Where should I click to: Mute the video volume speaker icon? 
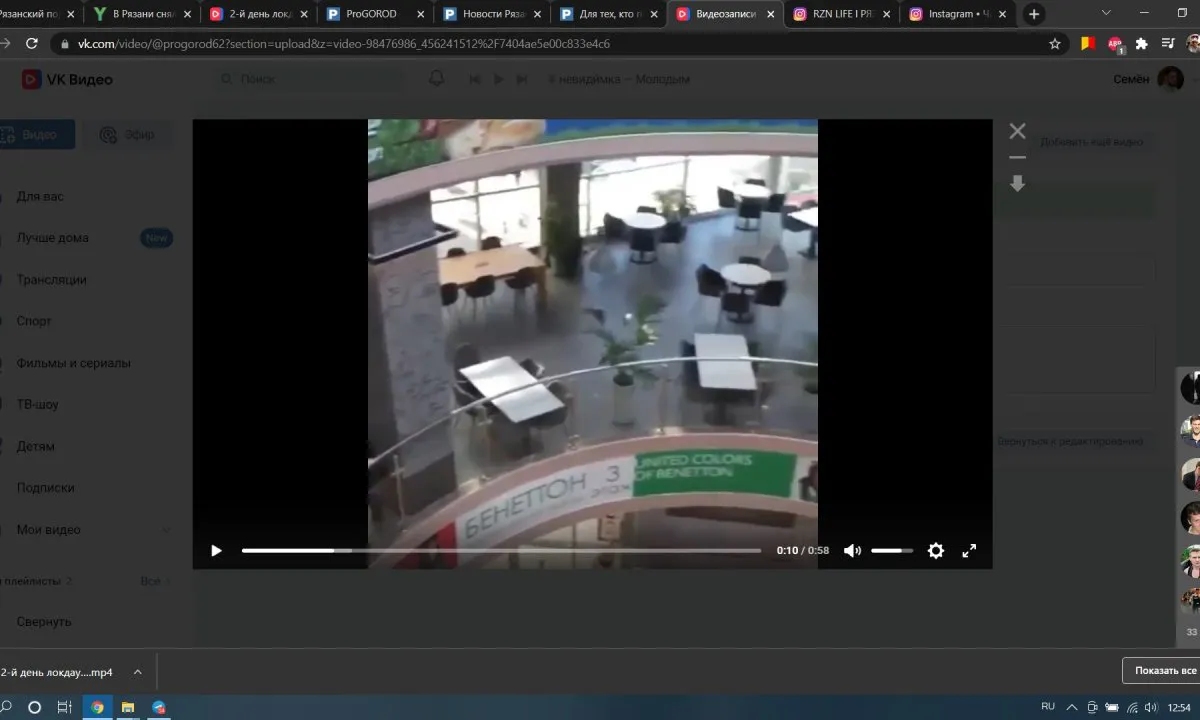(x=852, y=550)
